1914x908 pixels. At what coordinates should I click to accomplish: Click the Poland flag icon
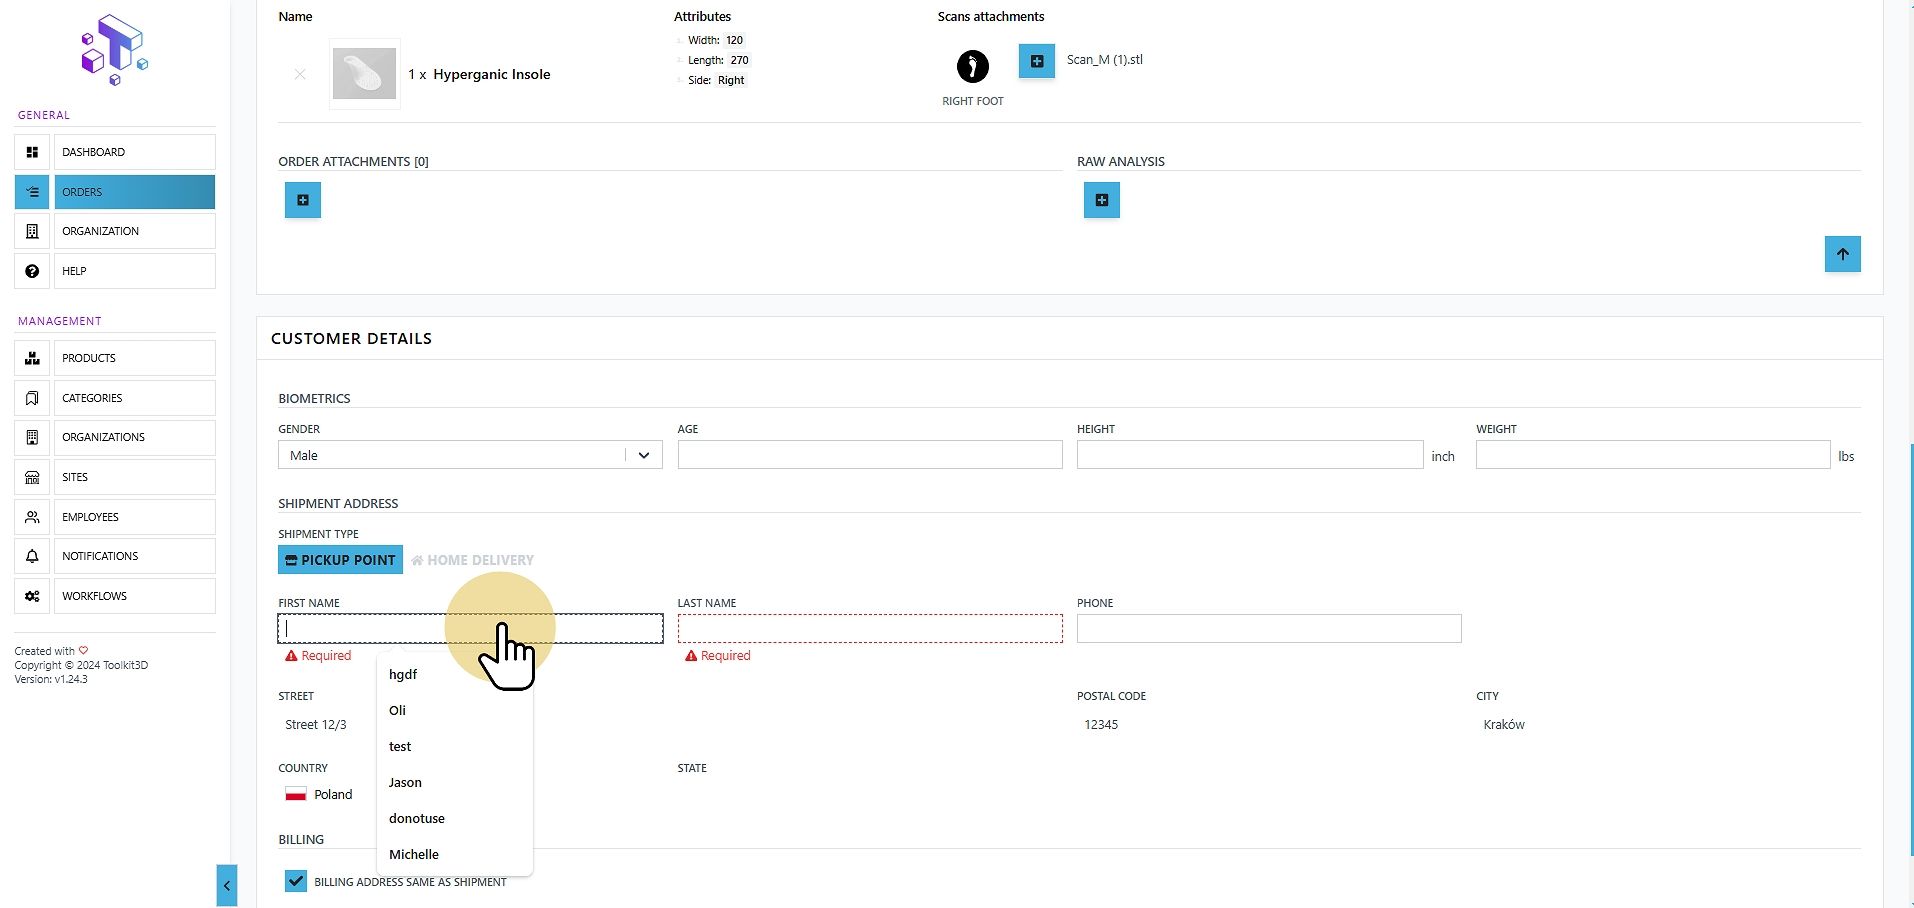click(x=296, y=794)
